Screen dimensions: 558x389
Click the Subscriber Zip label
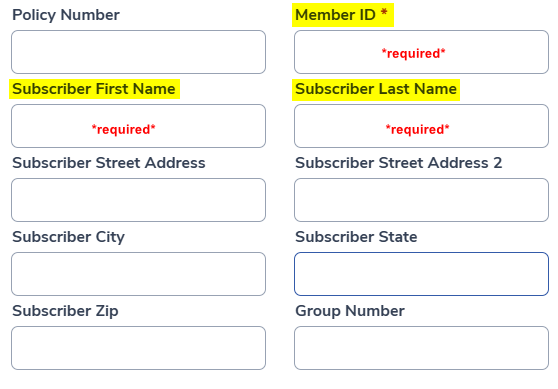[x=65, y=311]
